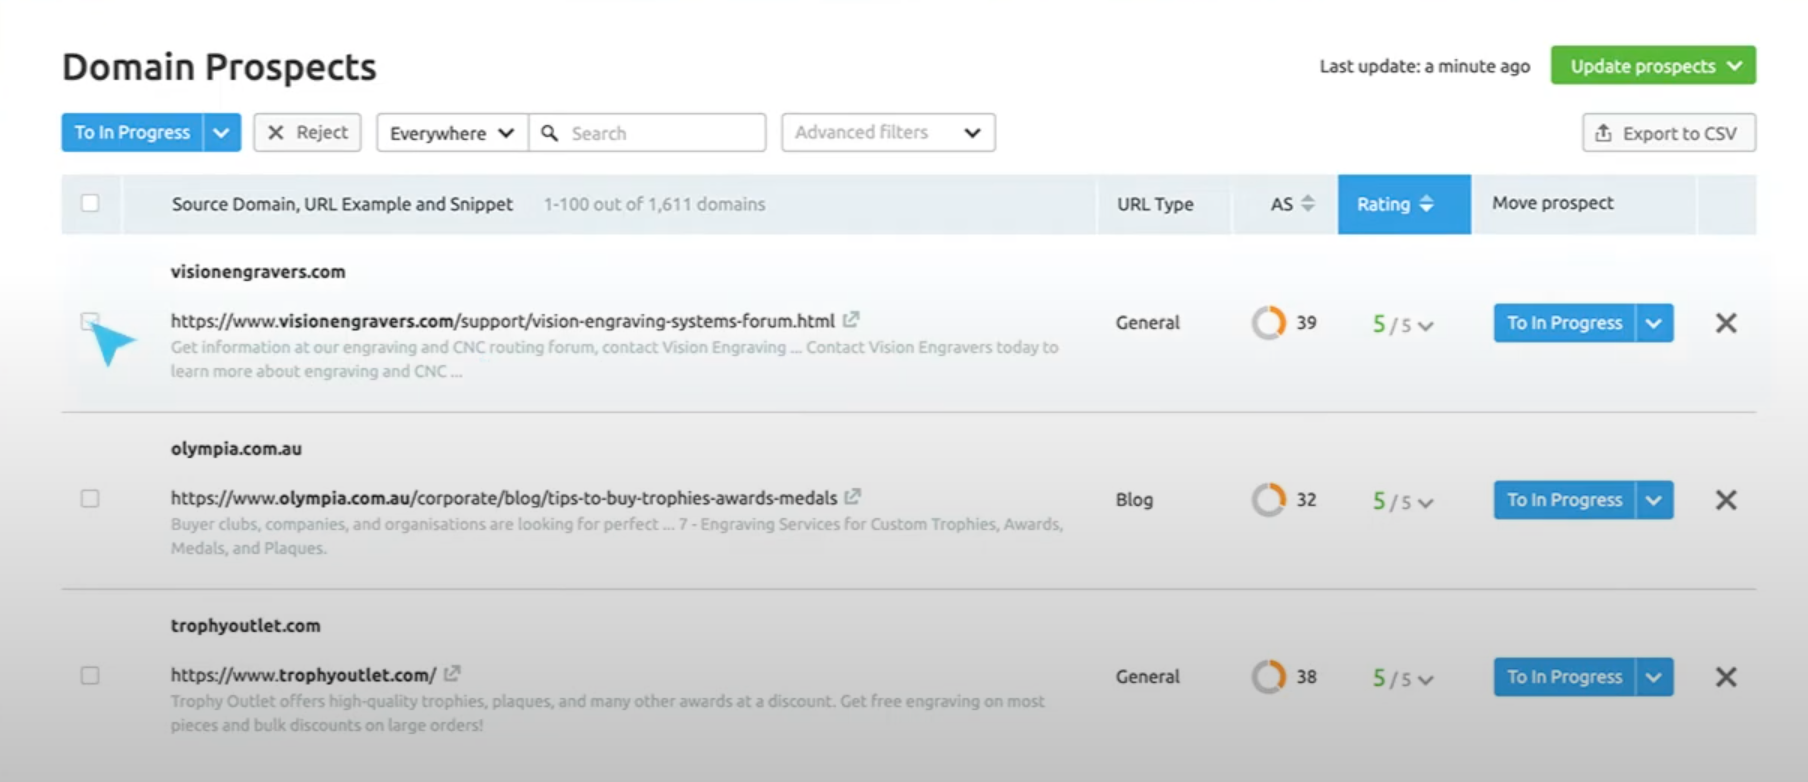Open the Update prospects dropdown button
The height and width of the screenshot is (782, 1808).
[x=1653, y=66]
